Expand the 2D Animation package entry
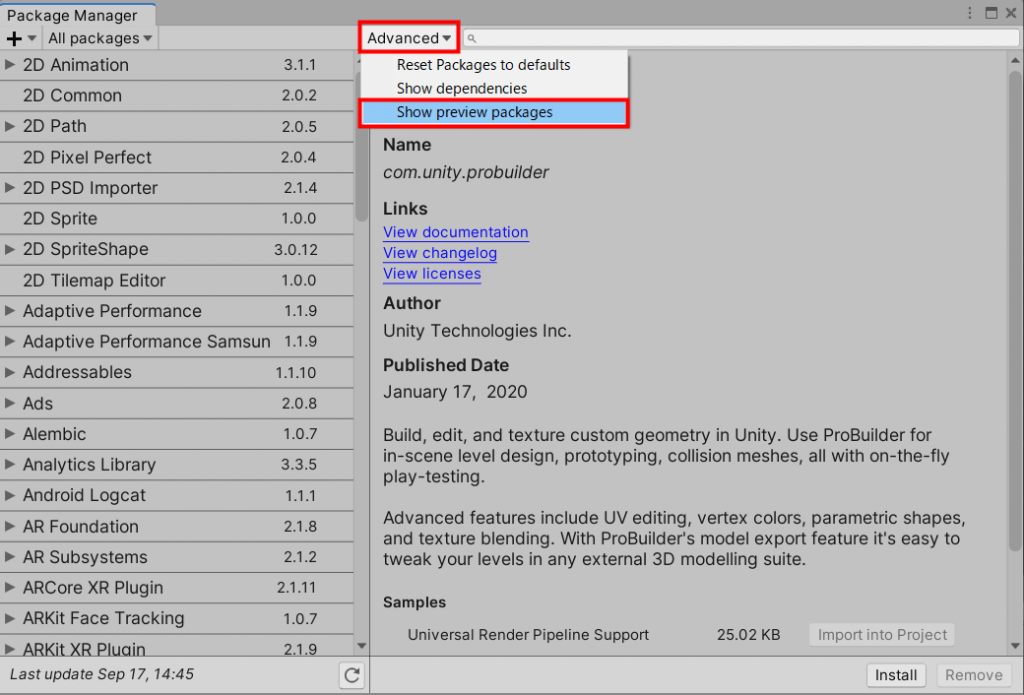The image size is (1024, 695). (9, 65)
